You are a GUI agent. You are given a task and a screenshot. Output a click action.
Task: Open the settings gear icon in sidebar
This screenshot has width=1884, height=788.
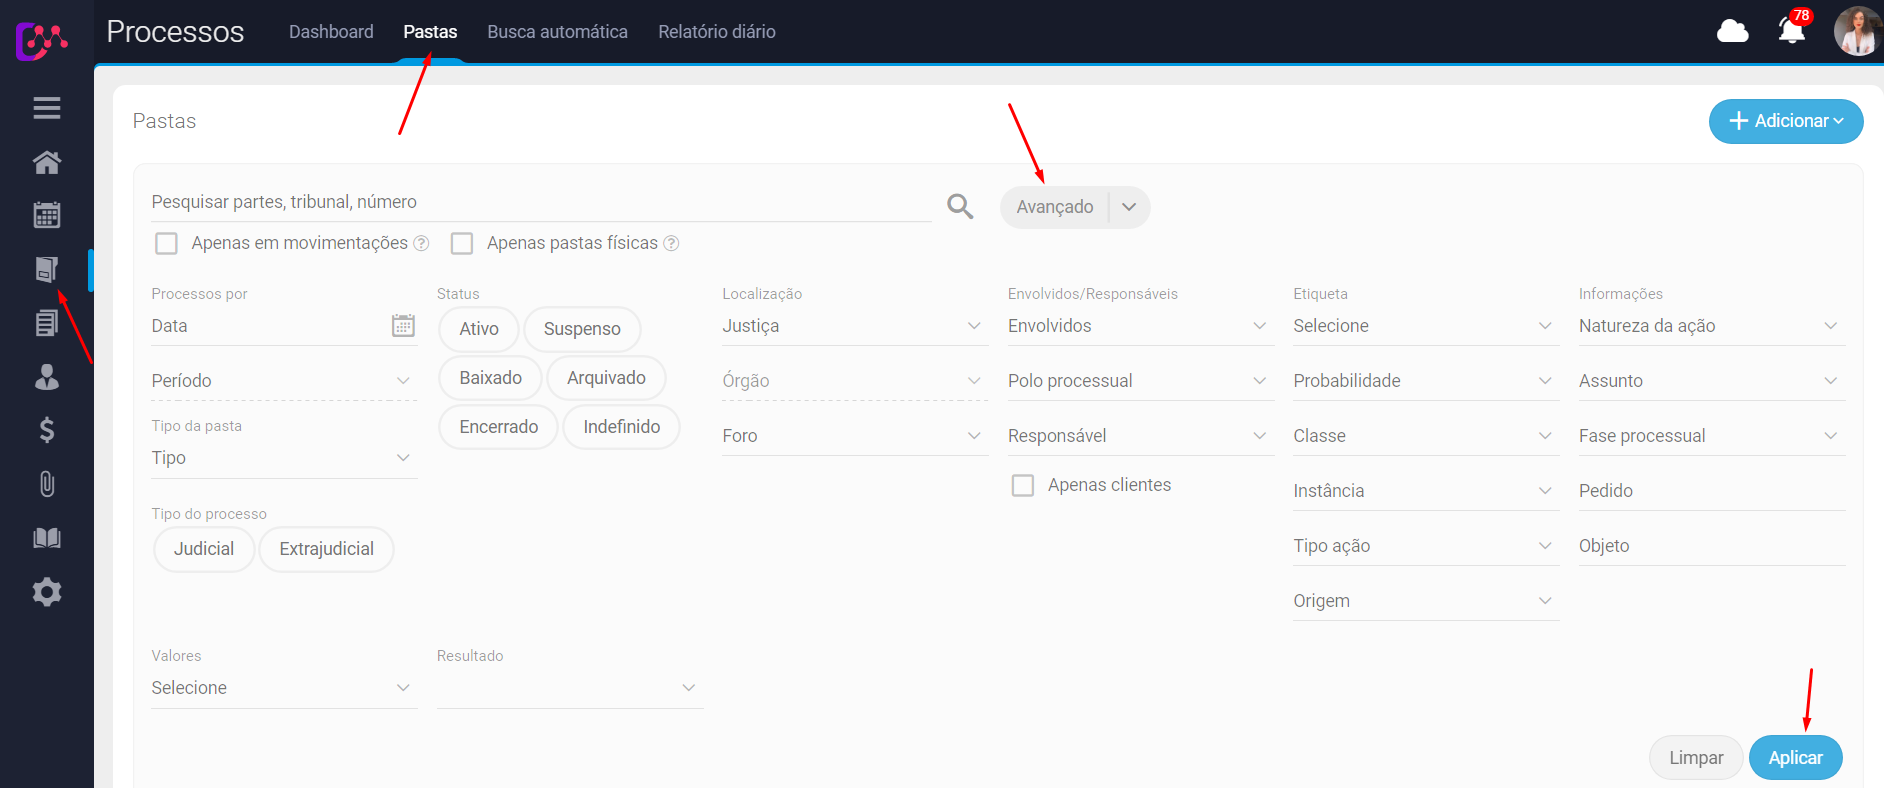47,592
